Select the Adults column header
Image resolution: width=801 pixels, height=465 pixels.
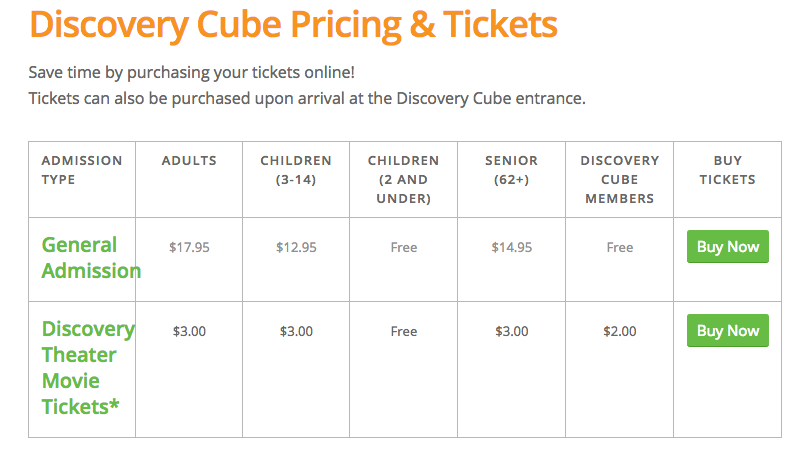click(189, 160)
